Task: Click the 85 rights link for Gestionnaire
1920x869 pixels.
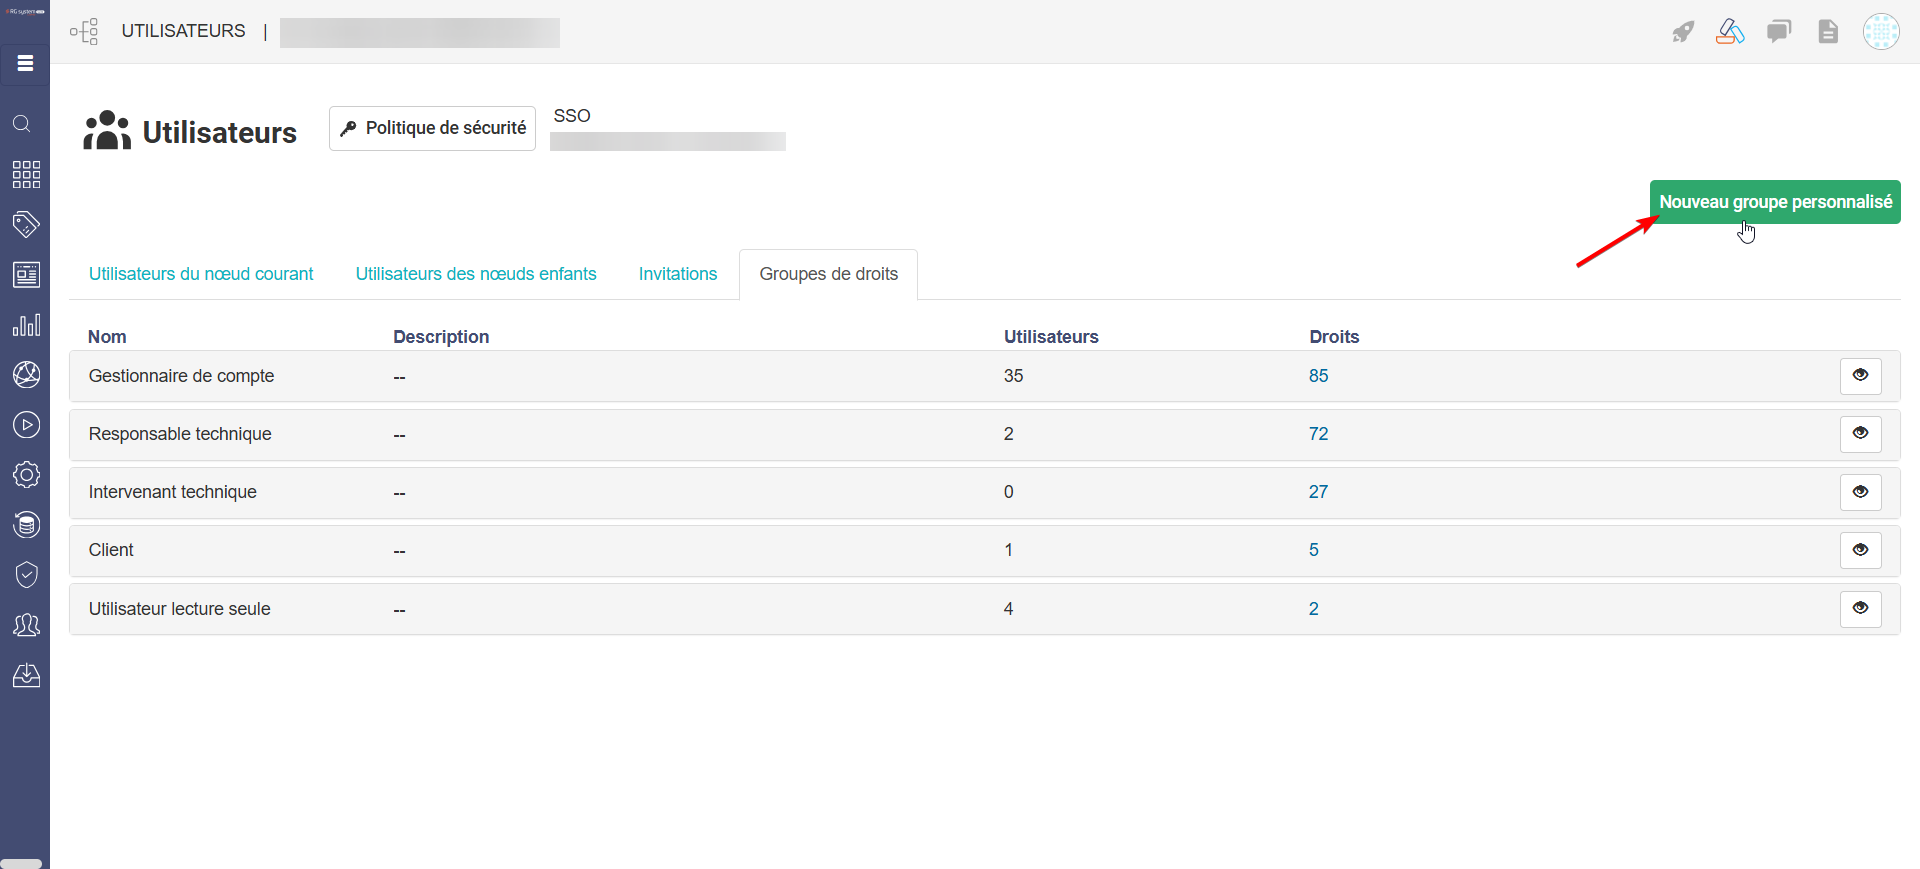Action: click(x=1319, y=376)
